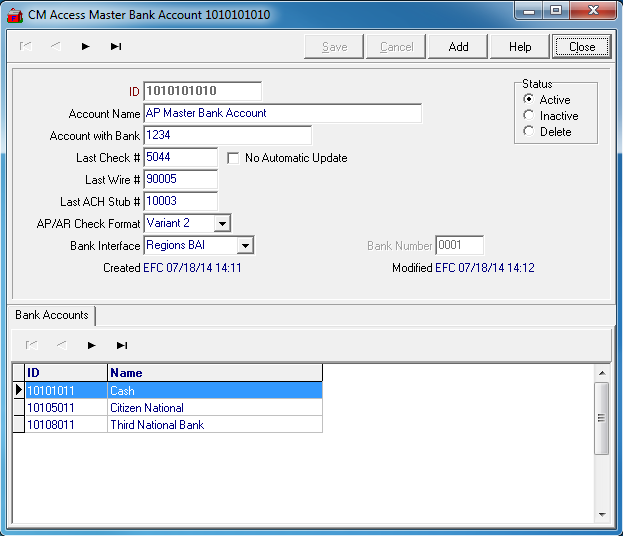Screen dimensions: 623x536
Task: Sort by the Name column header
Action: coord(214,373)
